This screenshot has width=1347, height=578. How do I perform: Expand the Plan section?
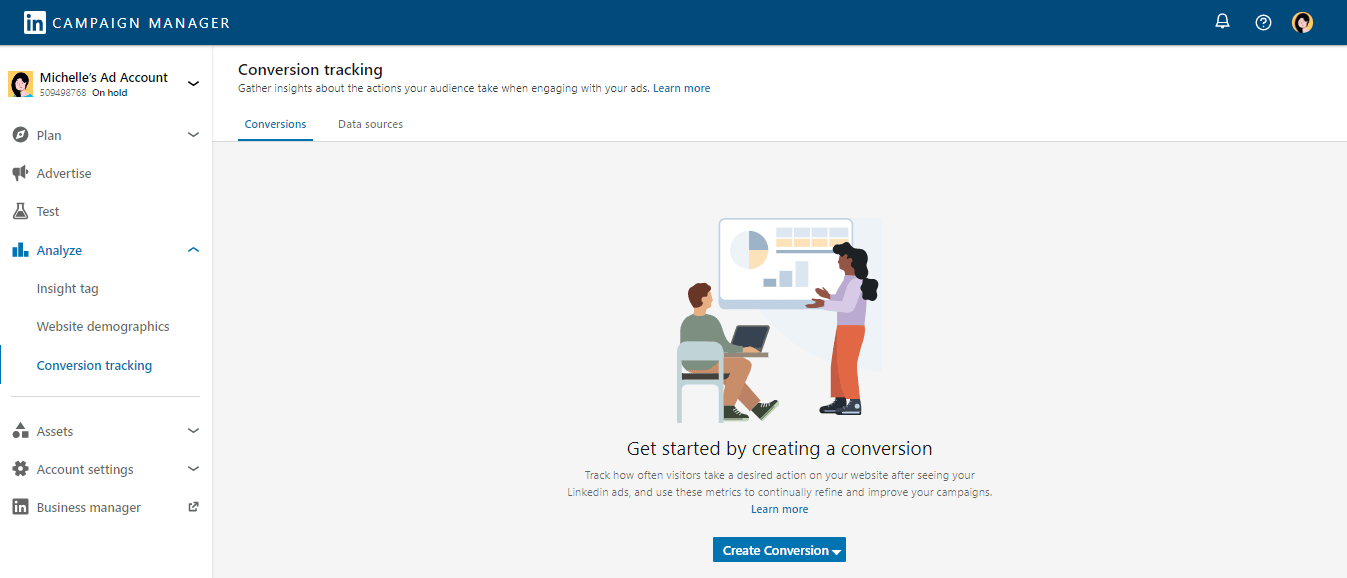(x=192, y=134)
